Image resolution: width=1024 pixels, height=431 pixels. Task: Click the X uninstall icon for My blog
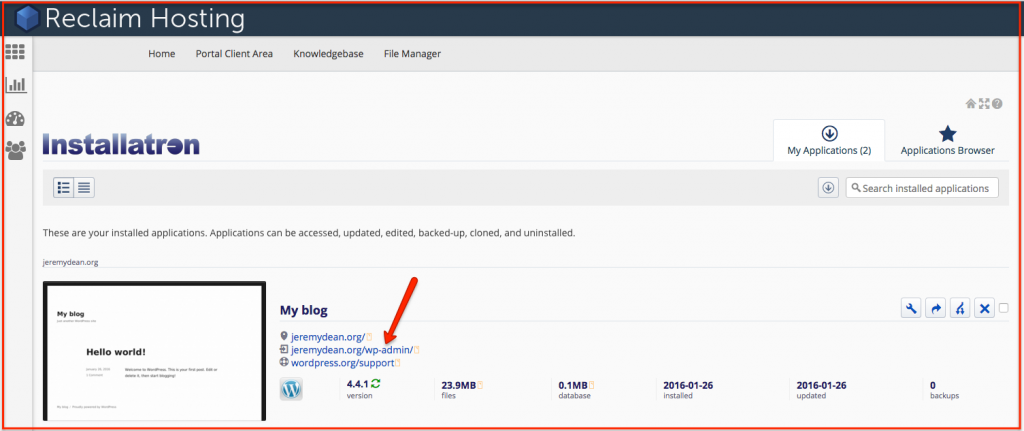click(984, 308)
